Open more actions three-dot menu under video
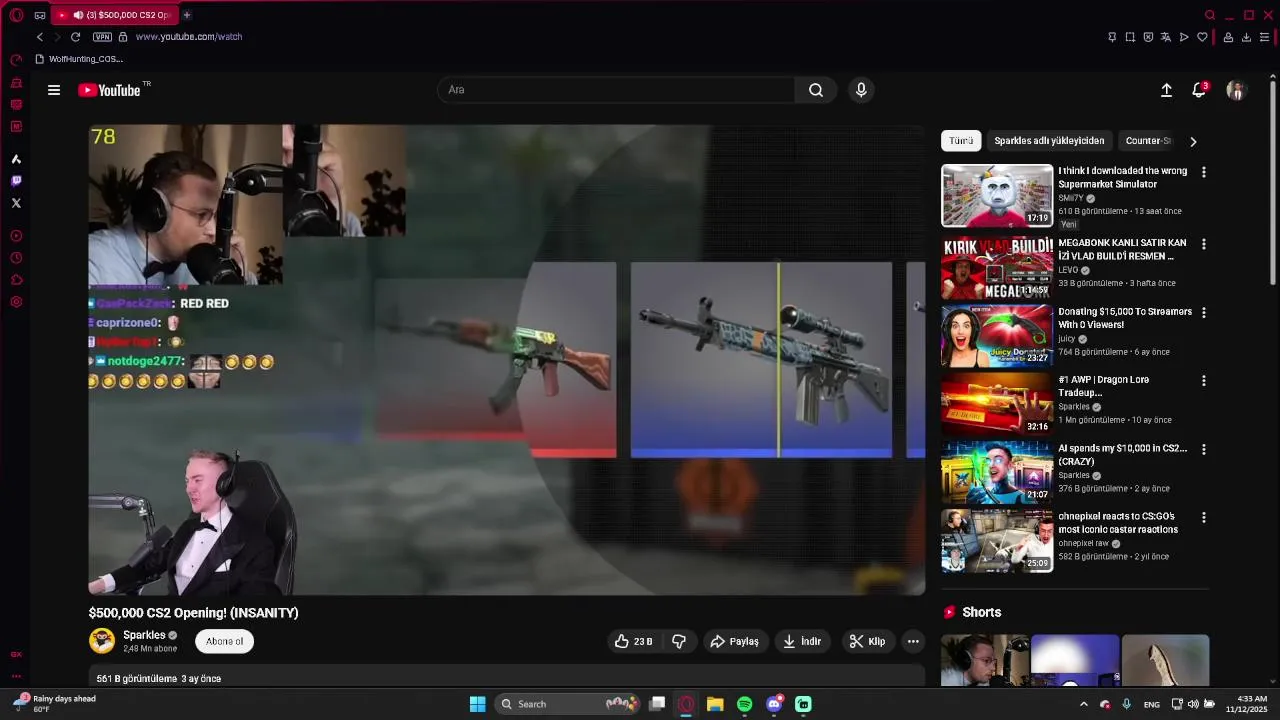Screen dimensions: 1280x720 click(913, 641)
